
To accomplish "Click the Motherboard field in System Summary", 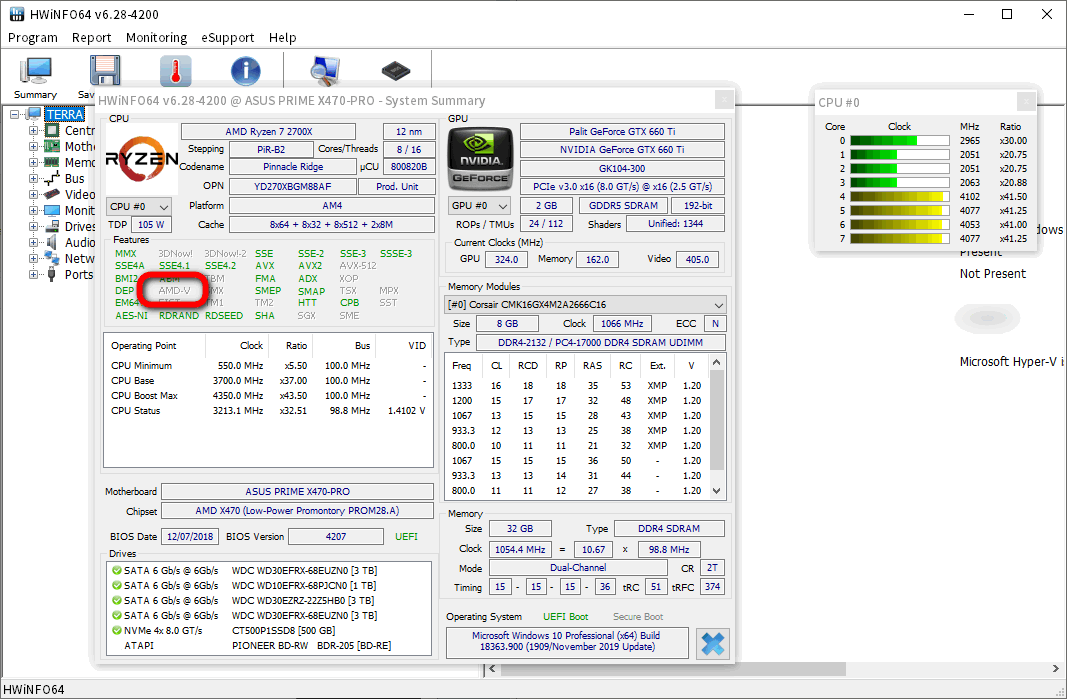I will tap(297, 491).
